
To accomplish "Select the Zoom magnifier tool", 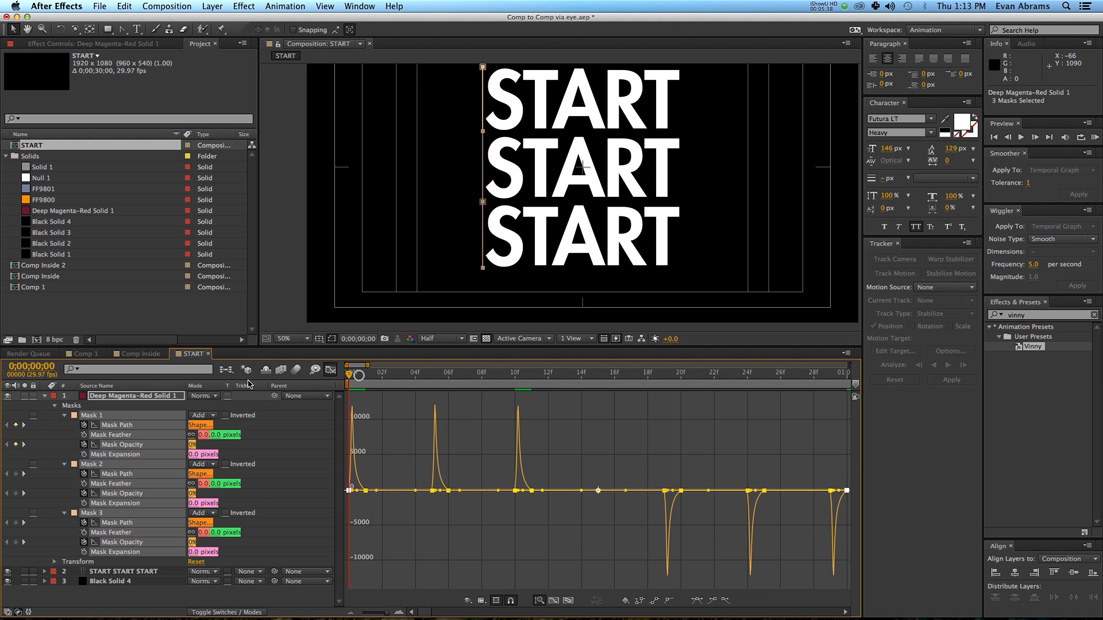I will (42, 30).
